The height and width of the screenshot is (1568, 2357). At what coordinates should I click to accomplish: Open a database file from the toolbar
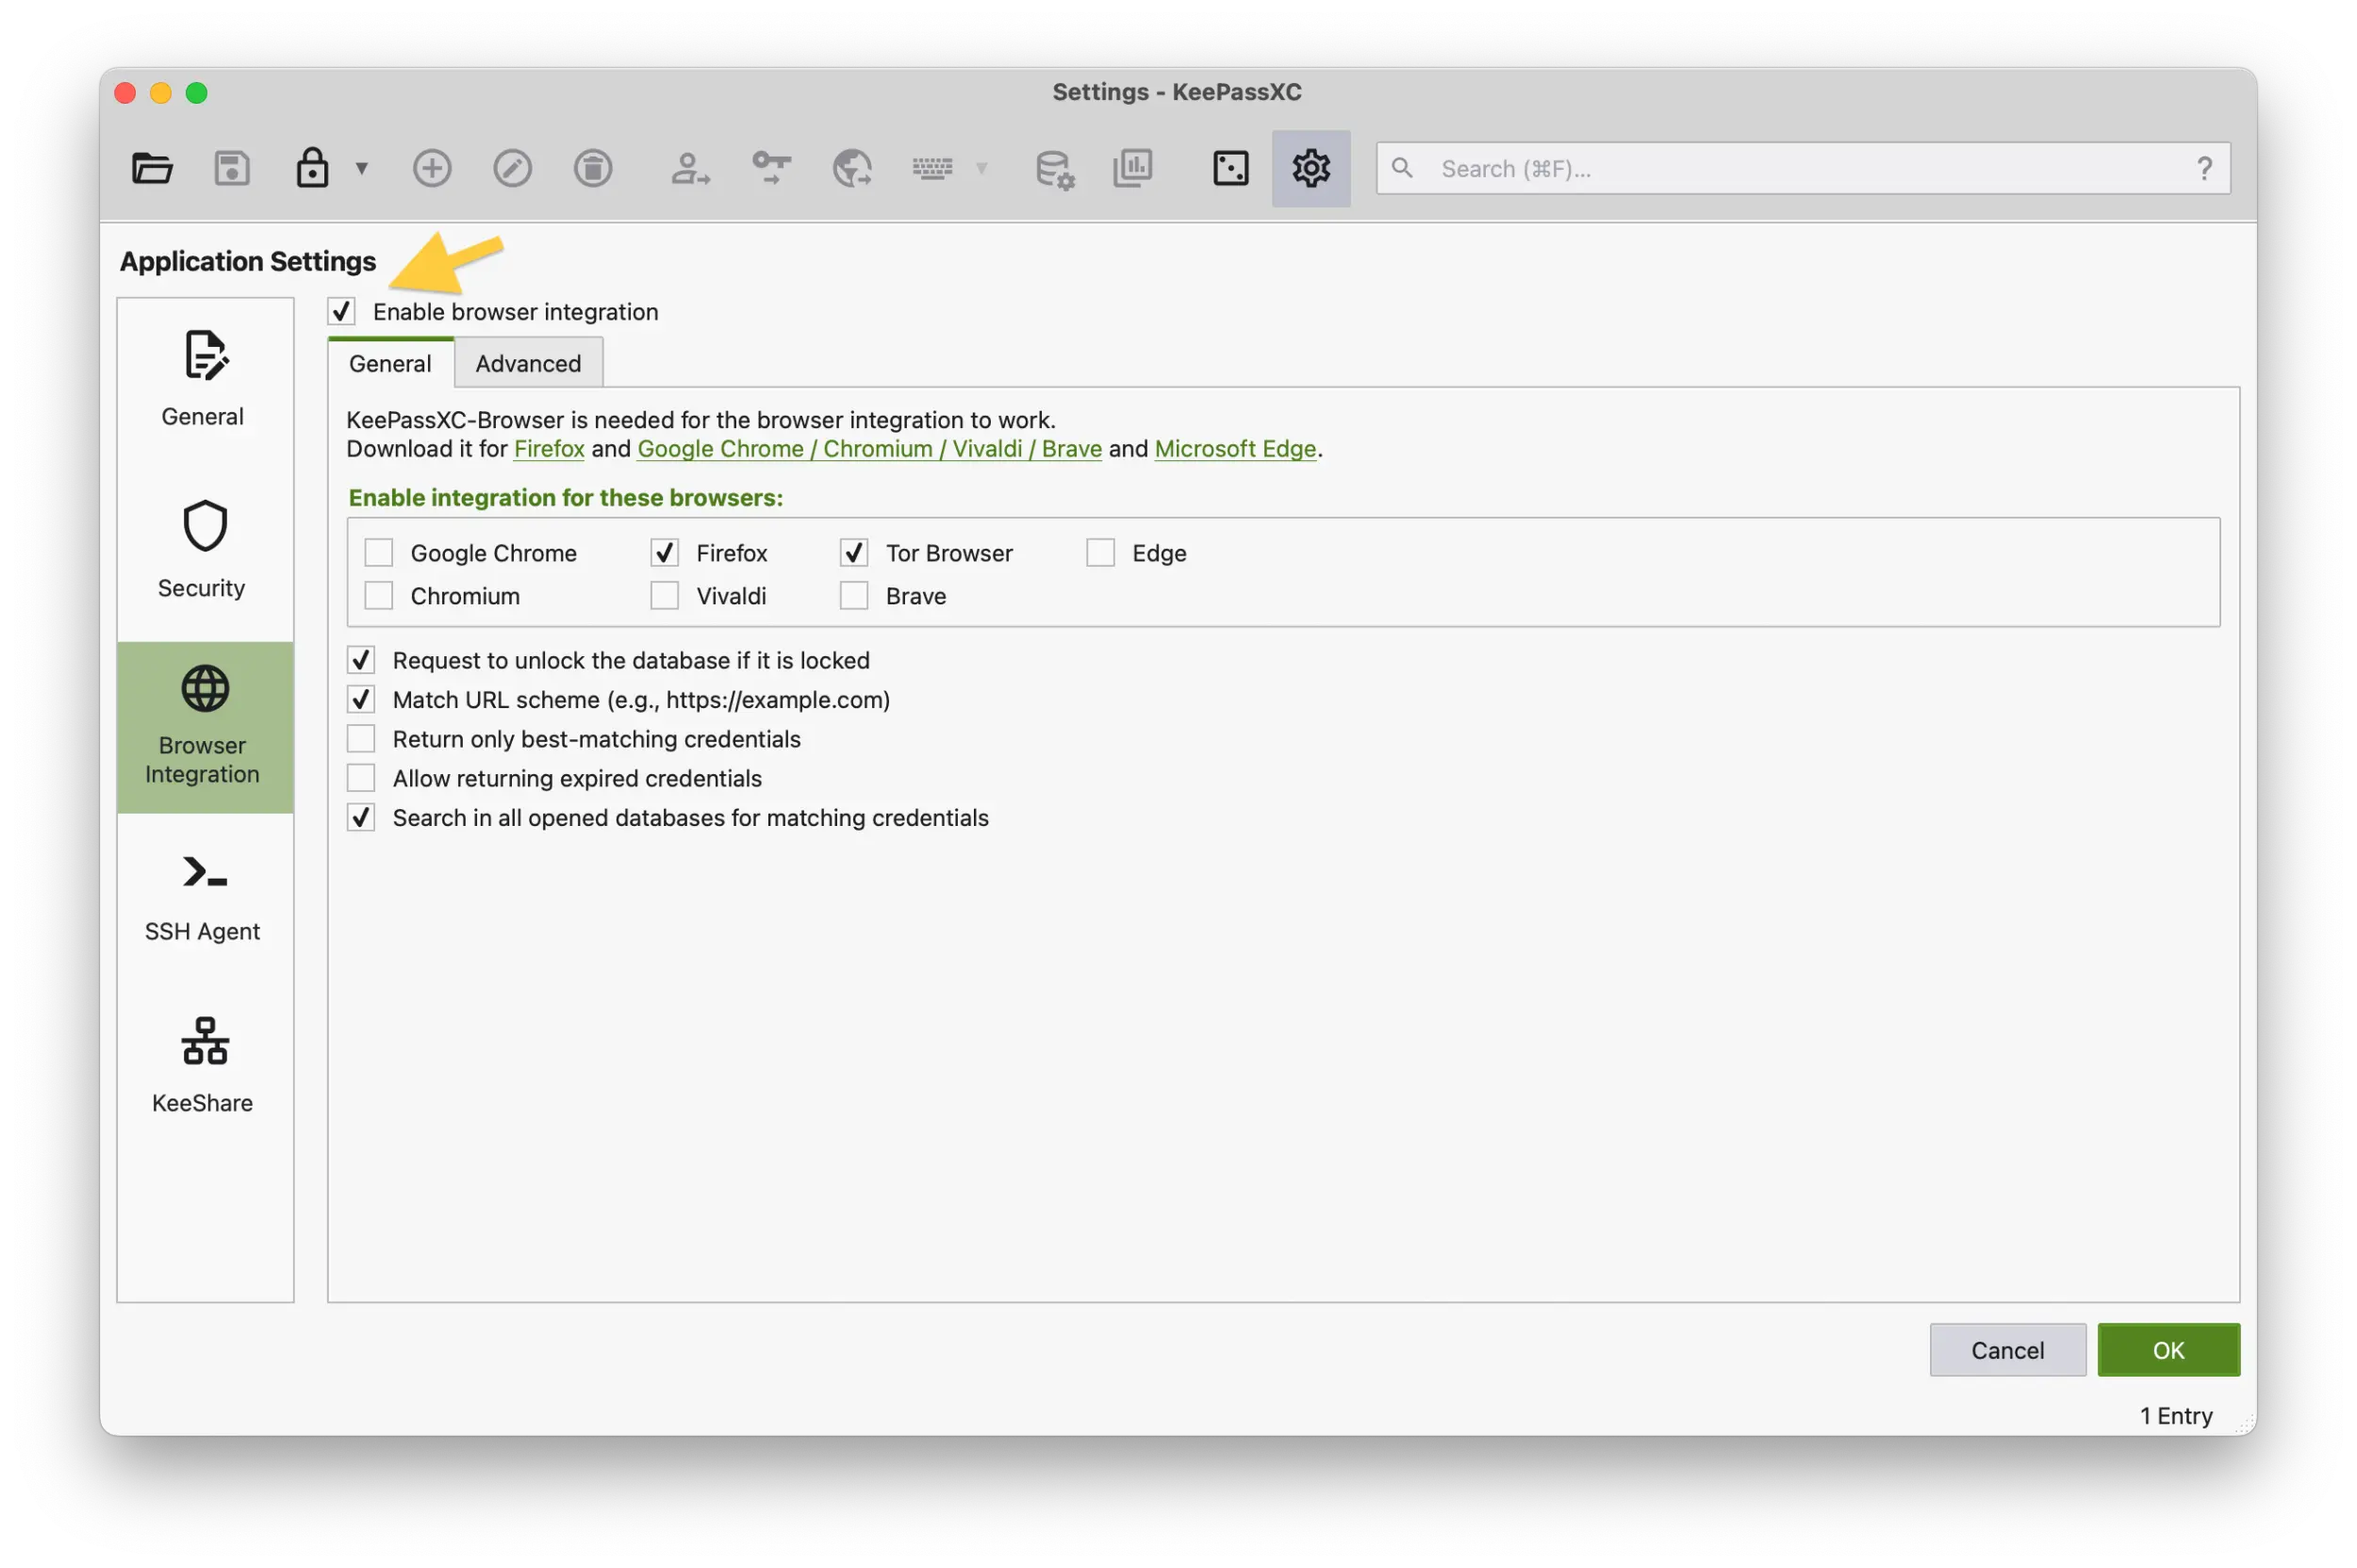[x=152, y=168]
